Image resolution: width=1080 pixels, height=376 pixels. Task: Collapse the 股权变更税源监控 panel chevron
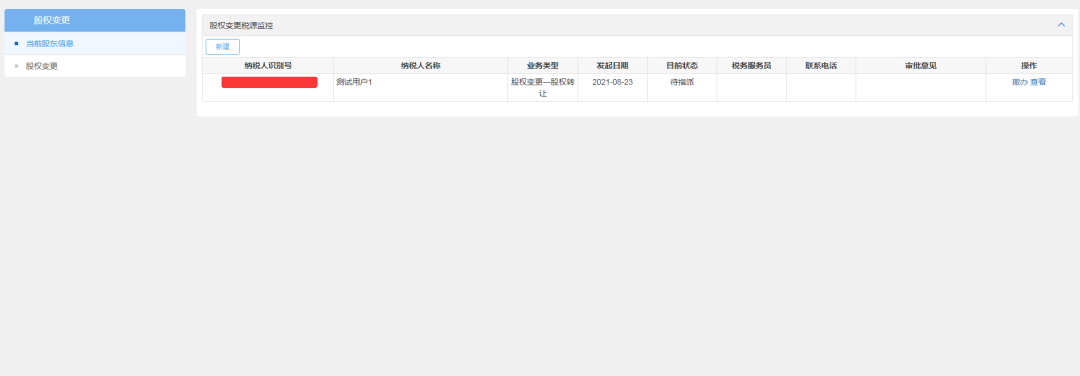pos(1061,25)
